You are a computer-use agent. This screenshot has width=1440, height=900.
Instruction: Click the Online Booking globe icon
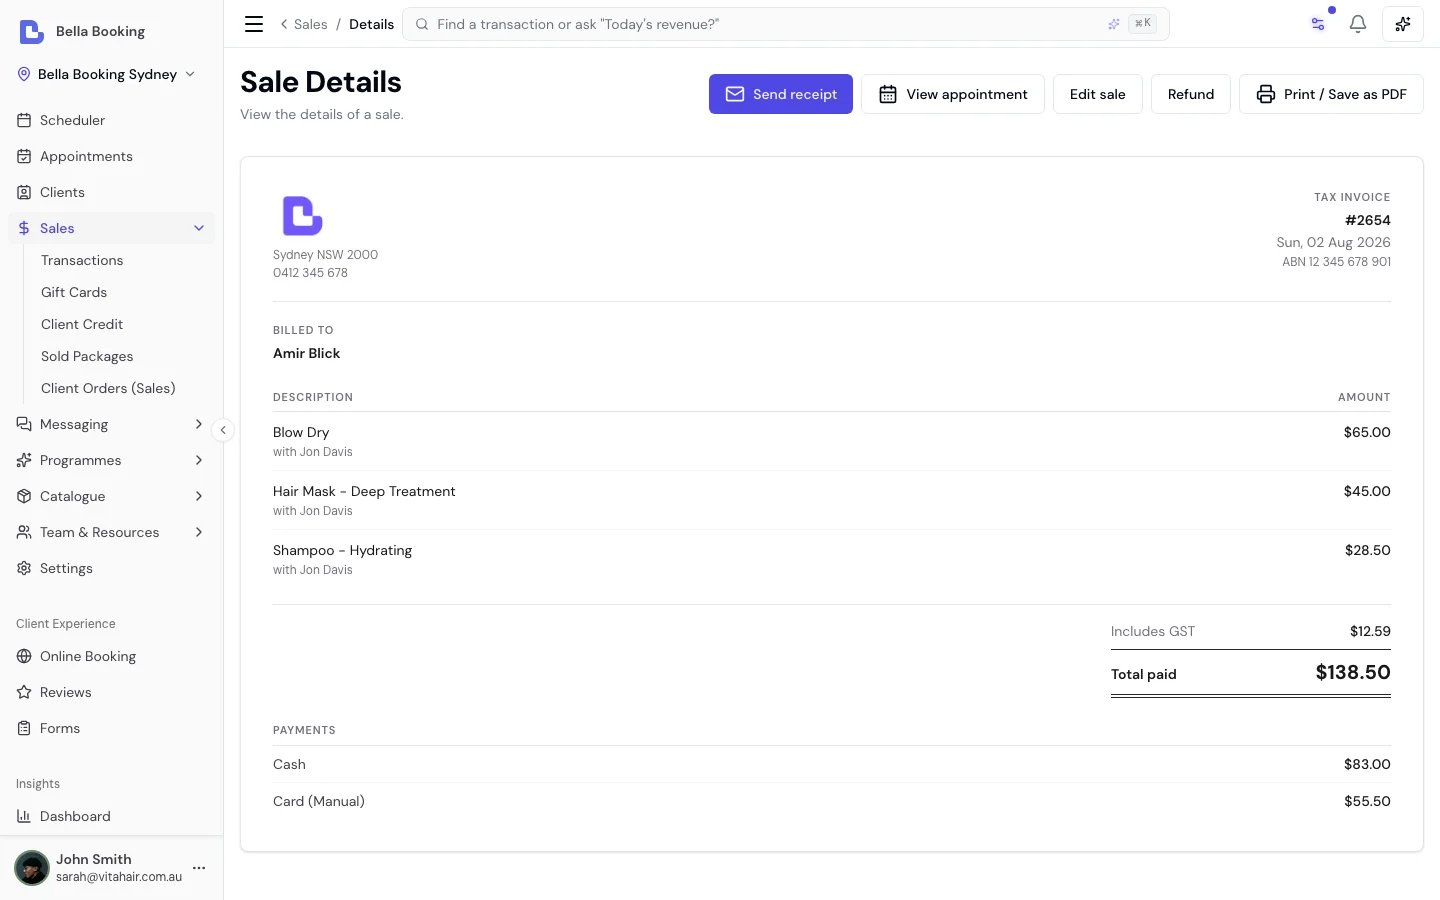[24, 656]
